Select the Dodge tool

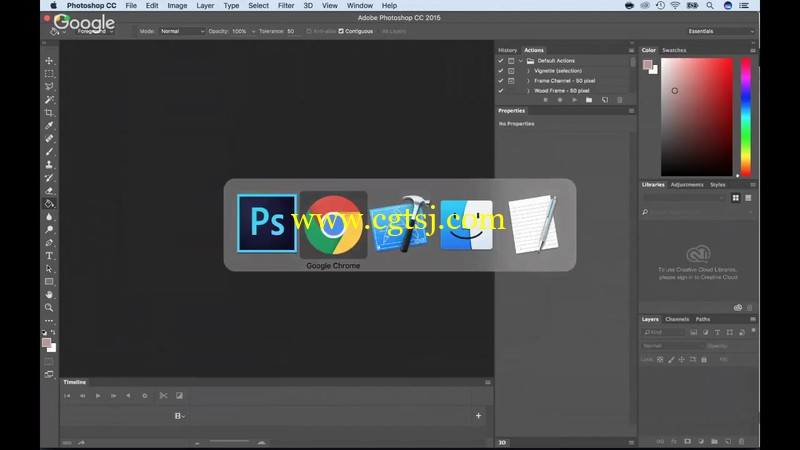[x=49, y=230]
